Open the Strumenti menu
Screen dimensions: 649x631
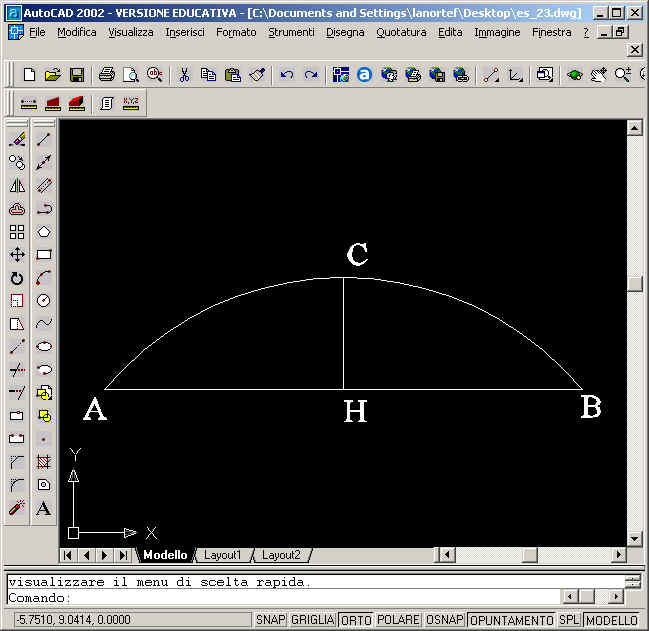click(x=291, y=32)
